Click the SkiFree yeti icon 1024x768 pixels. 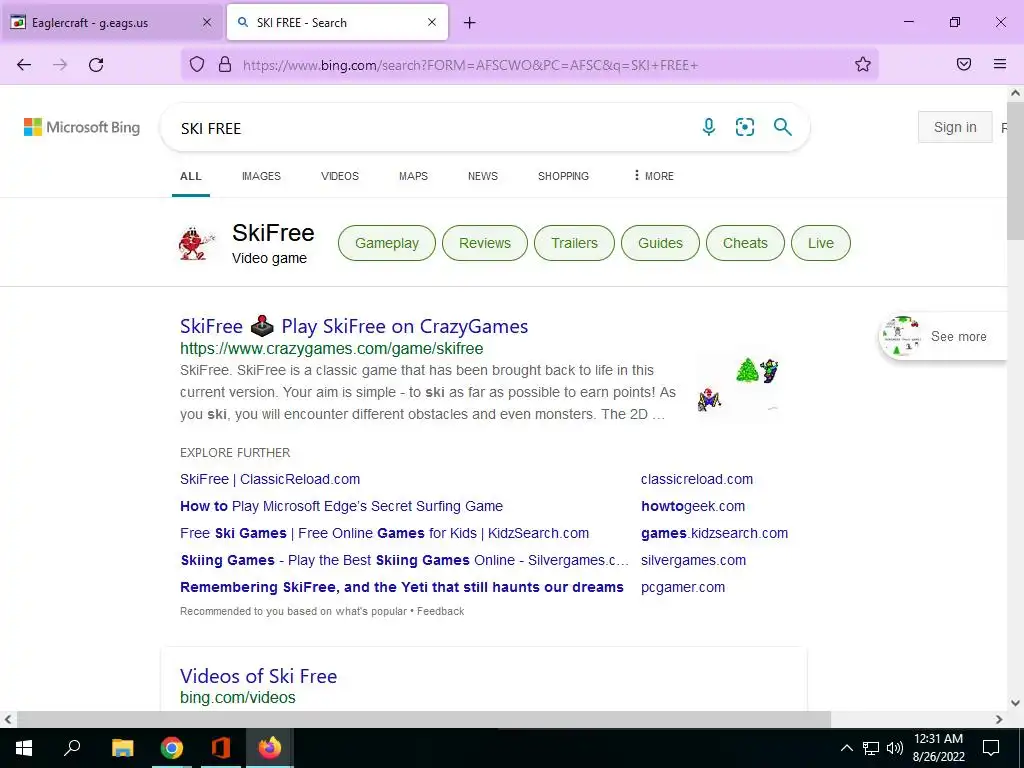(x=196, y=244)
